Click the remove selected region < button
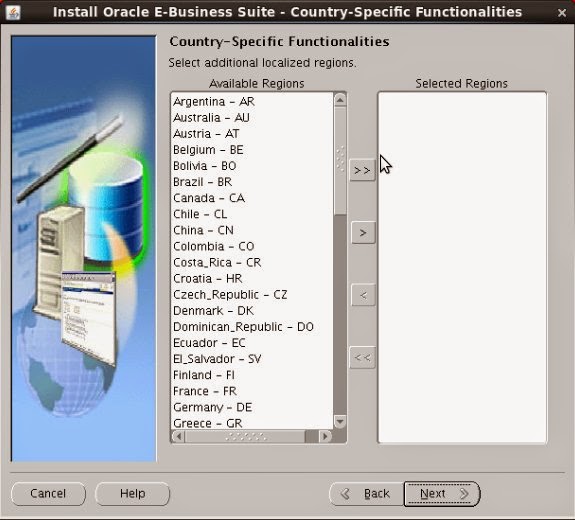Viewport: 575px width, 520px height. pyautogui.click(x=363, y=295)
